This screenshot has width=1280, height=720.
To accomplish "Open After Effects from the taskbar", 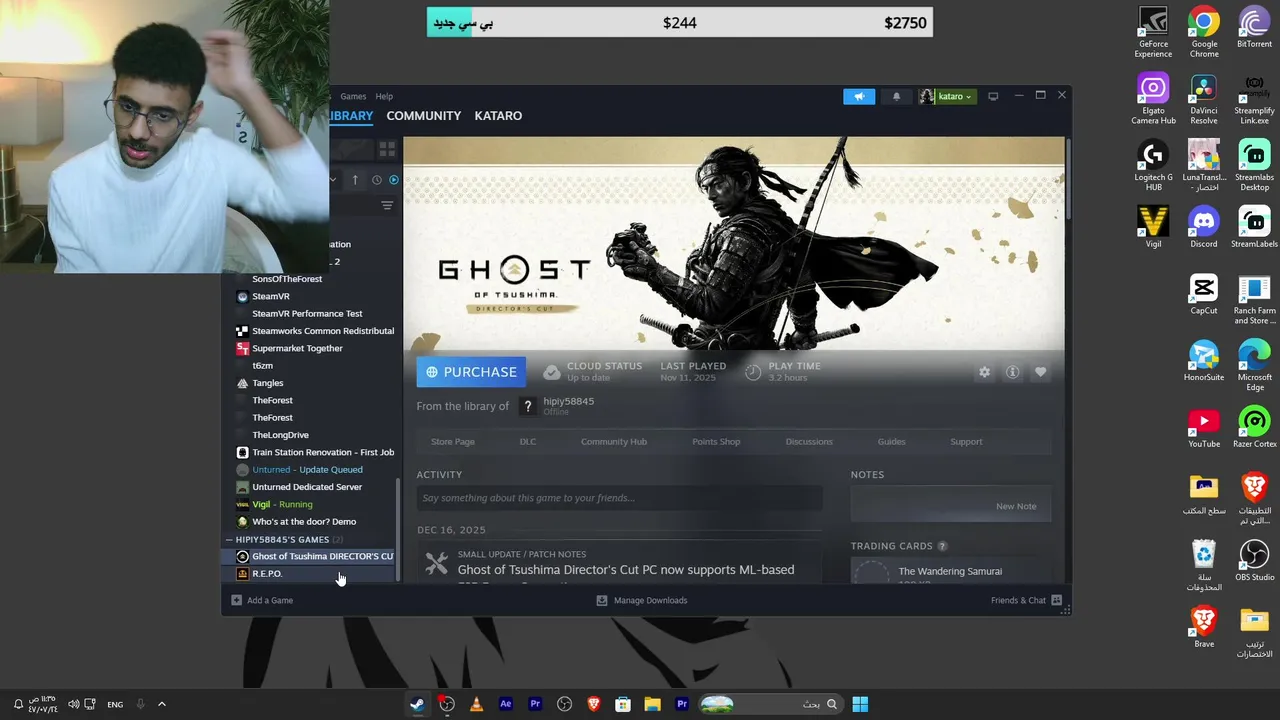I will (x=505, y=704).
